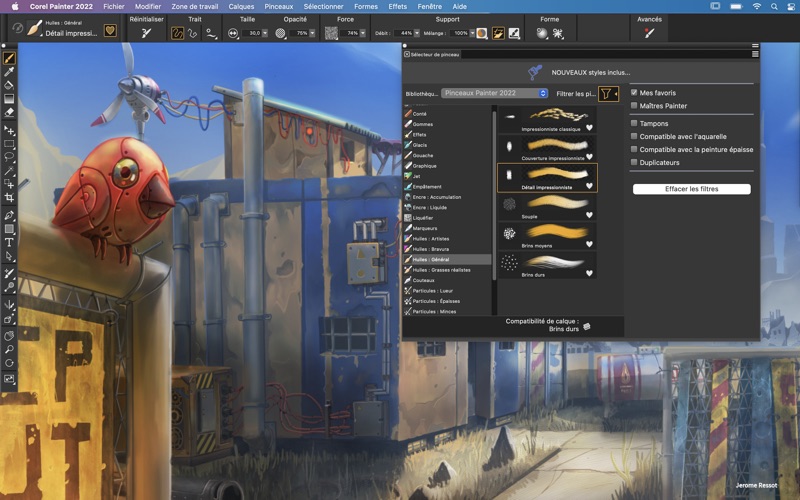Open the Débit value dropdown
Screen dimensions: 800x500
416,33
